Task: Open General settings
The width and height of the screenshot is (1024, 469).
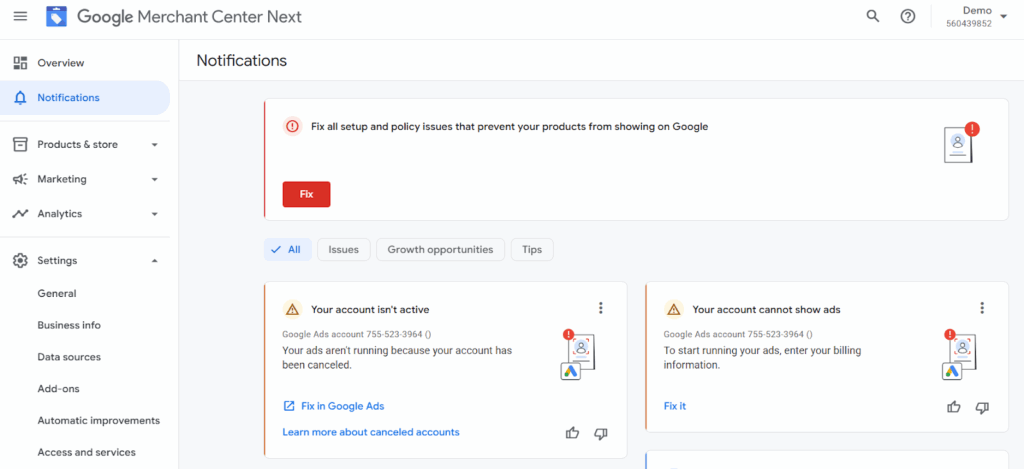Action: coord(57,294)
